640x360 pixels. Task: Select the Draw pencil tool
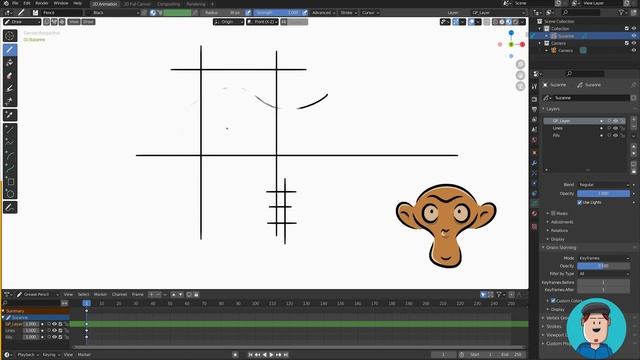pyautogui.click(x=10, y=50)
